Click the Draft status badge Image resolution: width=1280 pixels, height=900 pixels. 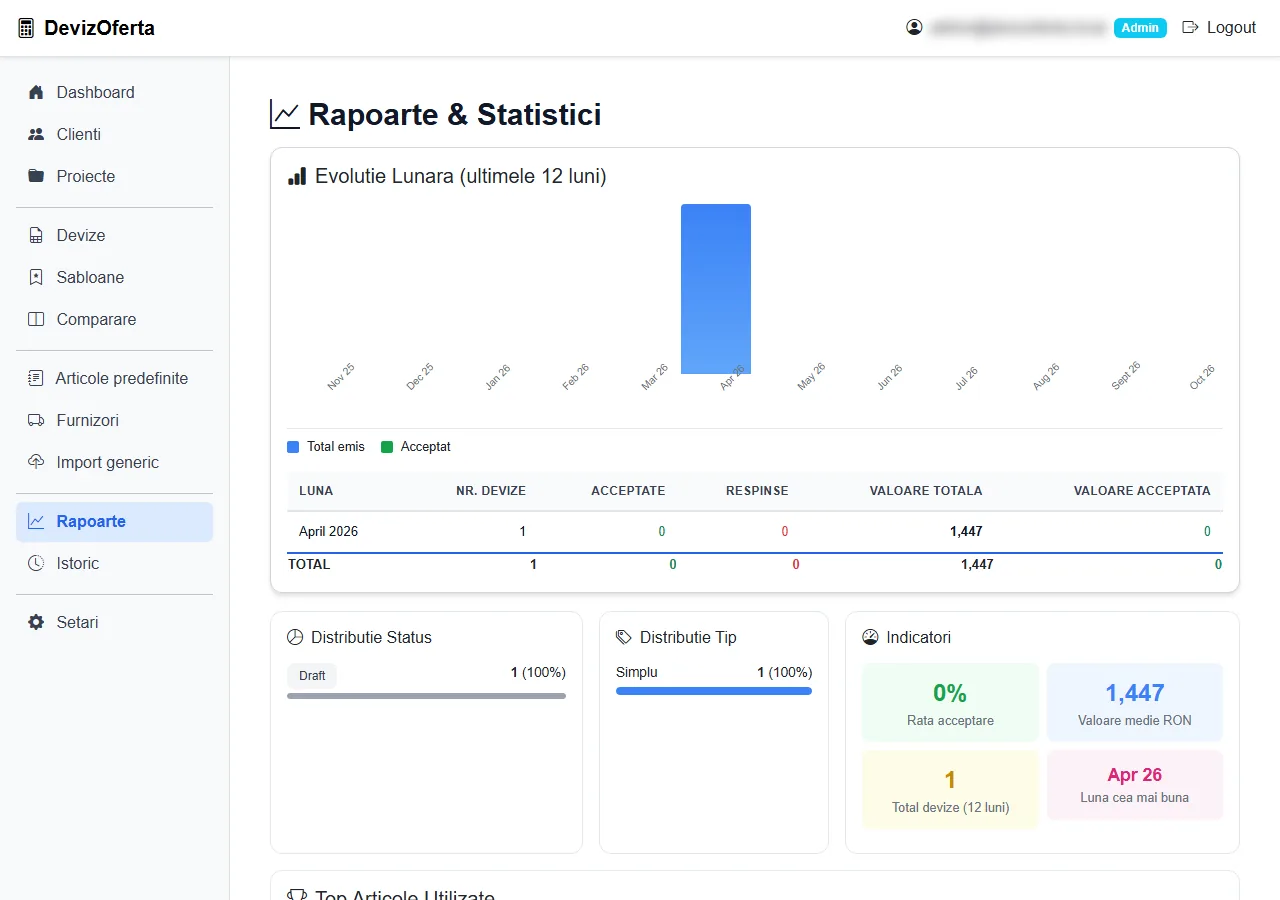312,676
